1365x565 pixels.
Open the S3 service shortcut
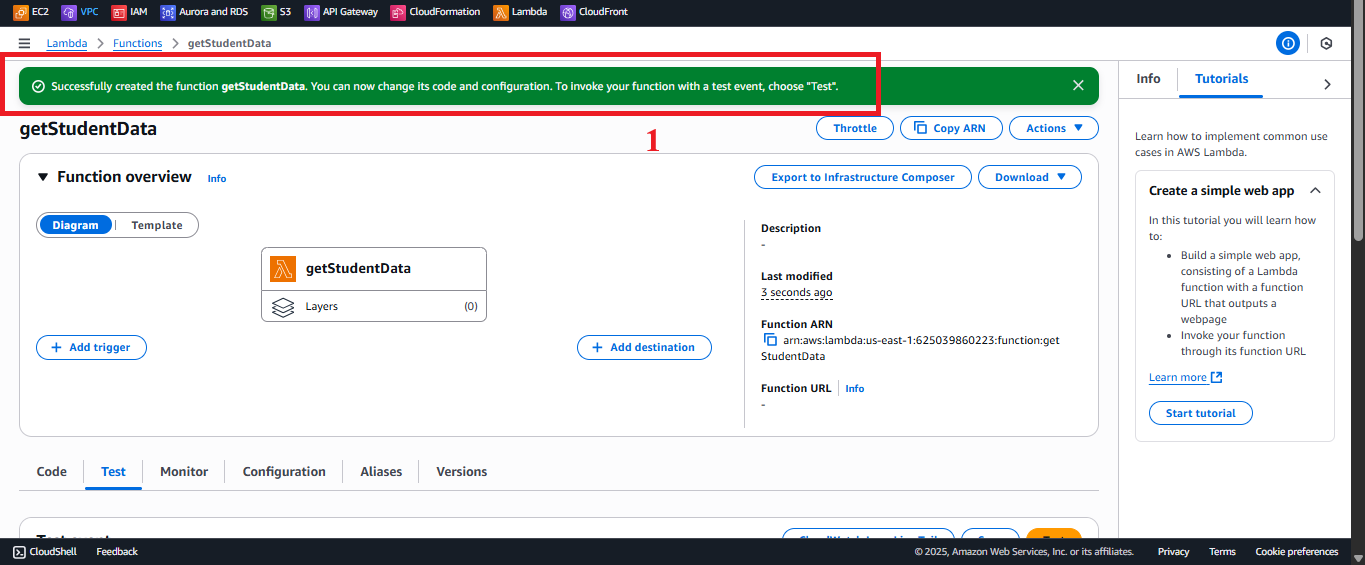coord(277,12)
